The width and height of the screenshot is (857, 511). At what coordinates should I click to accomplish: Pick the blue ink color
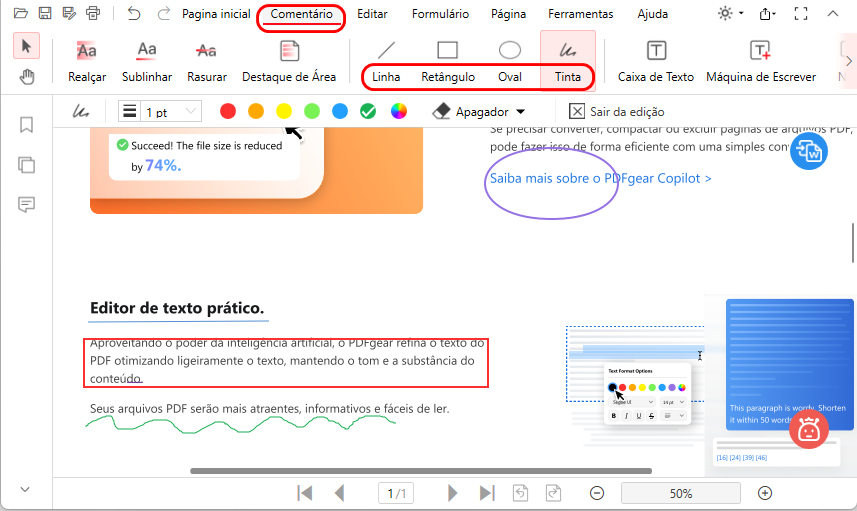[x=340, y=111]
